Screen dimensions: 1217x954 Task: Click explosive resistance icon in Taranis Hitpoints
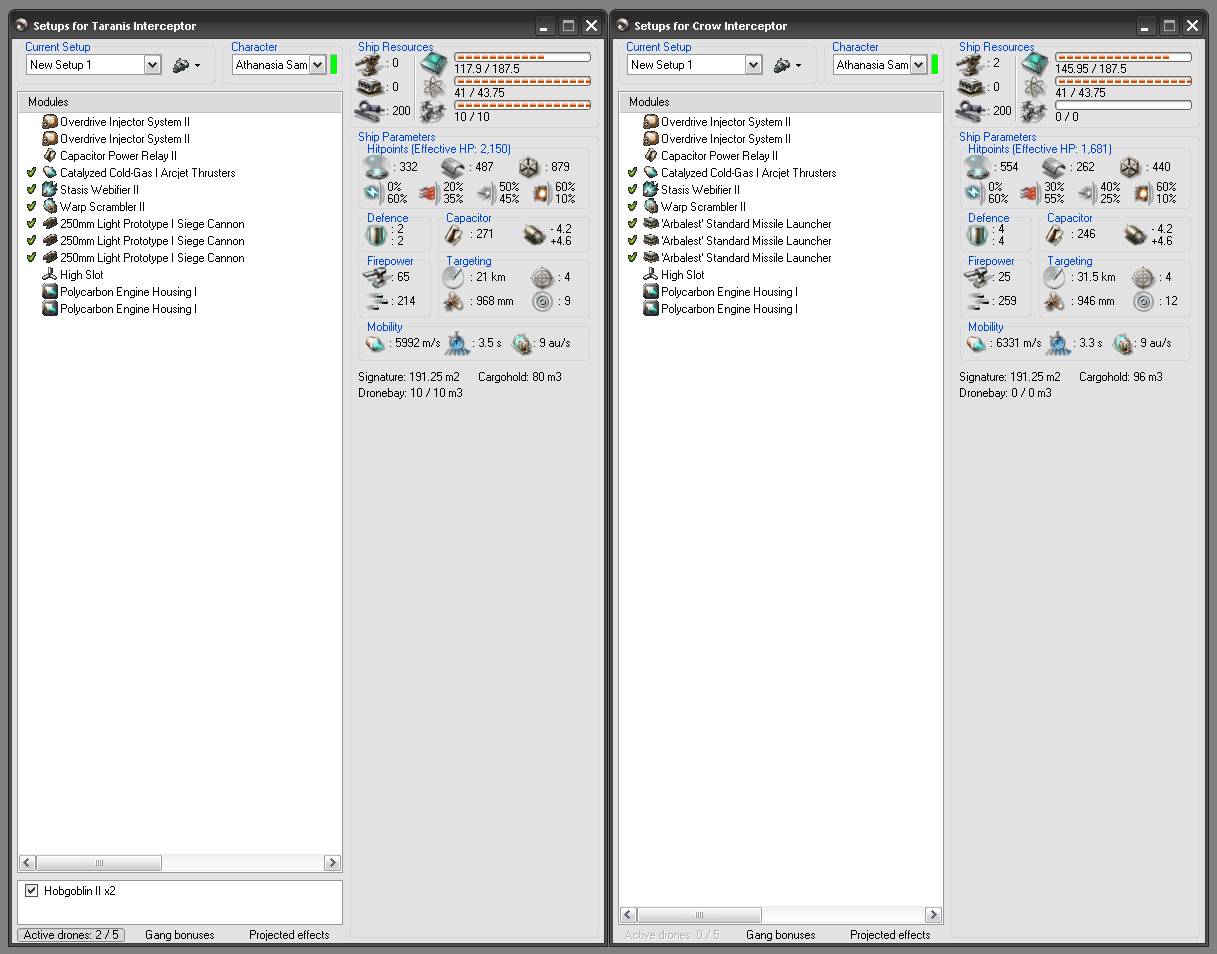(x=542, y=193)
